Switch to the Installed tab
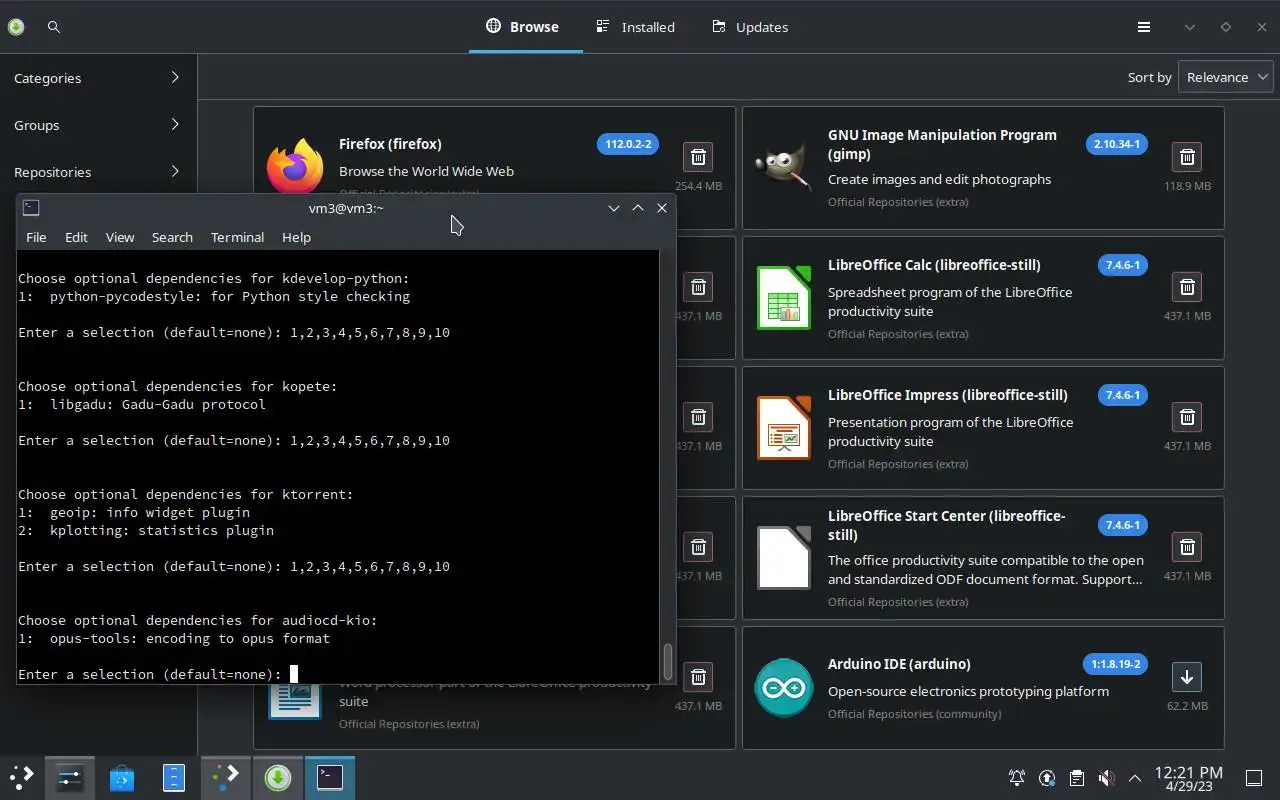Image resolution: width=1280 pixels, height=800 pixels. pos(635,27)
